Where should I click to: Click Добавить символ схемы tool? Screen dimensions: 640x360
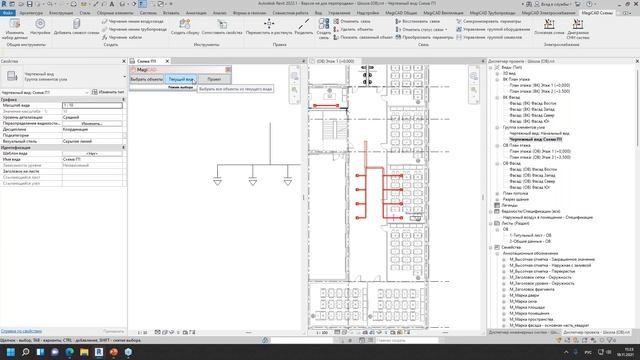click(76, 27)
